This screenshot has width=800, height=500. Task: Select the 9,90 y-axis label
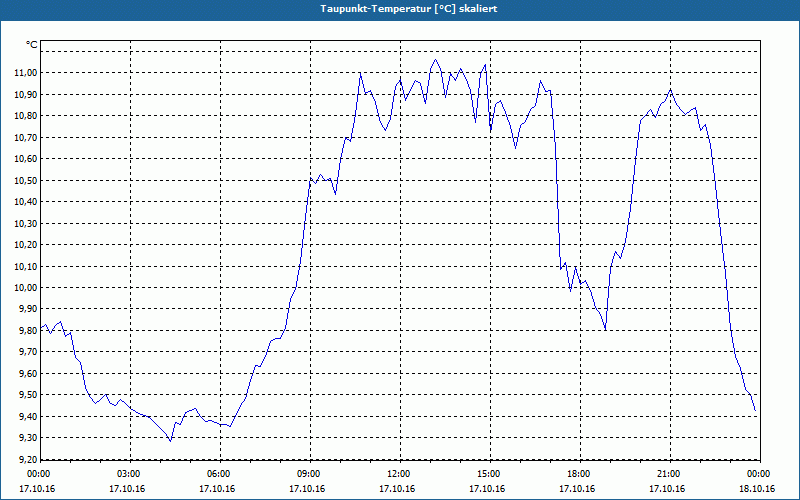tap(29, 309)
